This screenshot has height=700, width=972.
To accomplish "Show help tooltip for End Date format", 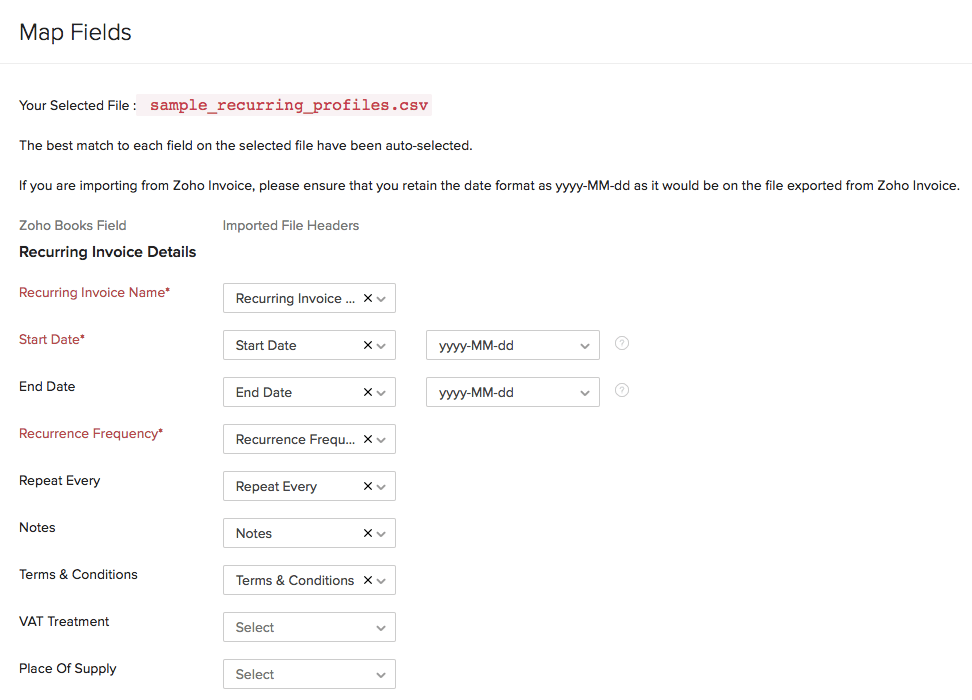I will [x=622, y=390].
